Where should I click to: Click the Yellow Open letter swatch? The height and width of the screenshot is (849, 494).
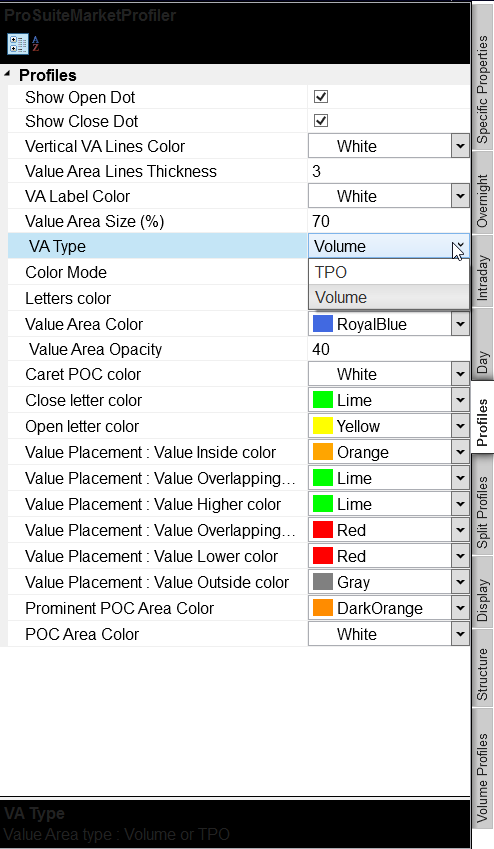click(x=323, y=426)
